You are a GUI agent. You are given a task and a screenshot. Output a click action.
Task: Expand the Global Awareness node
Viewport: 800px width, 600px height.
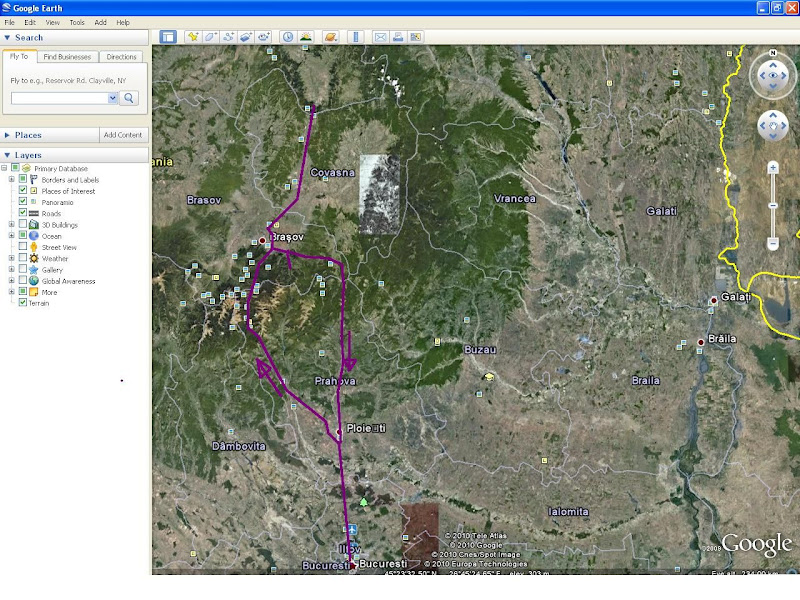[11, 280]
